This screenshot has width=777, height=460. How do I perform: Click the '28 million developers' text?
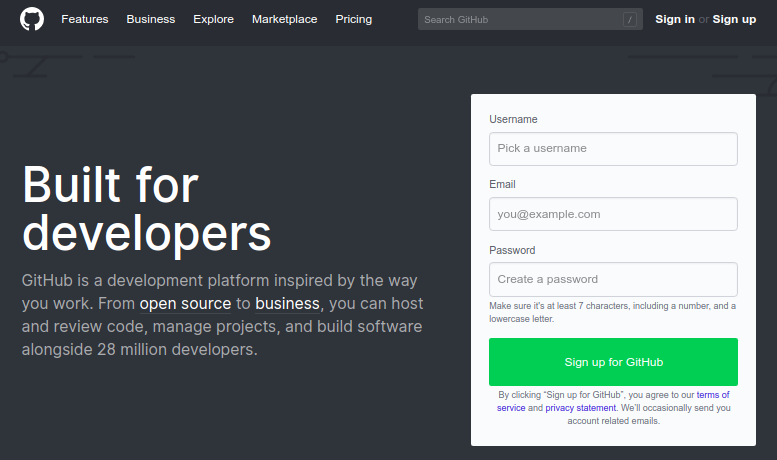[x=177, y=349]
